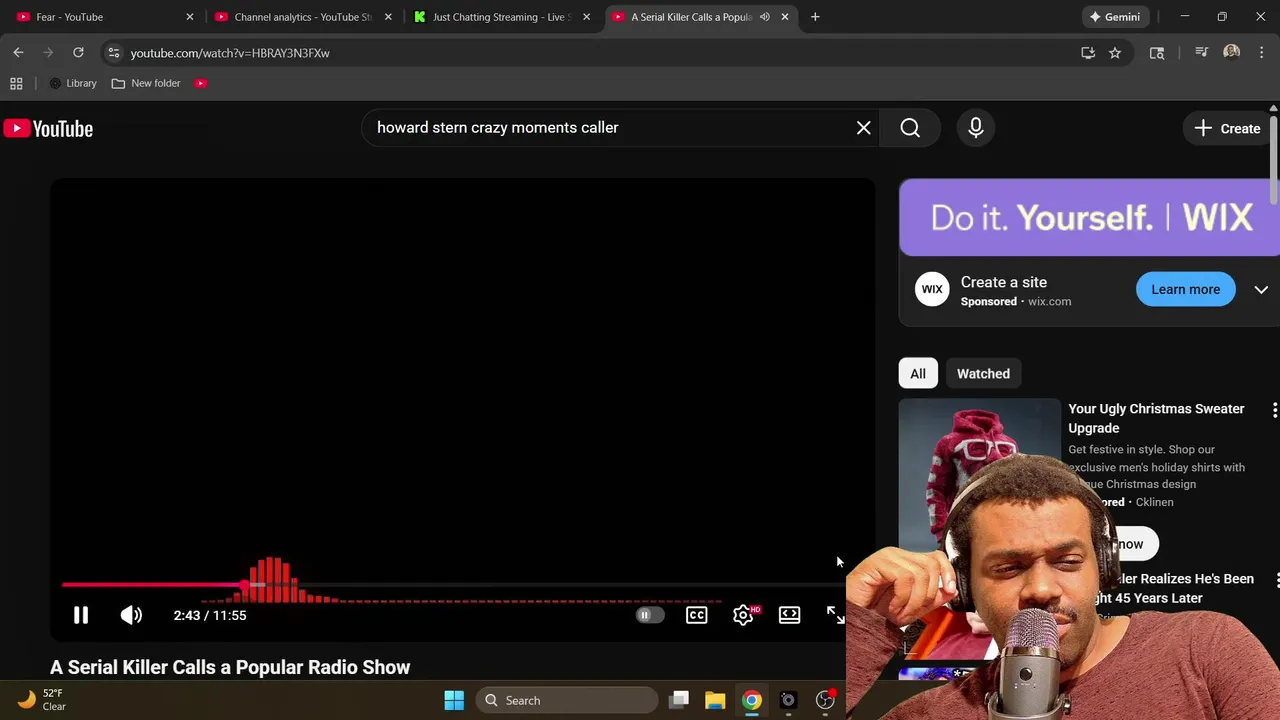Clear the search text with X

coord(864,128)
